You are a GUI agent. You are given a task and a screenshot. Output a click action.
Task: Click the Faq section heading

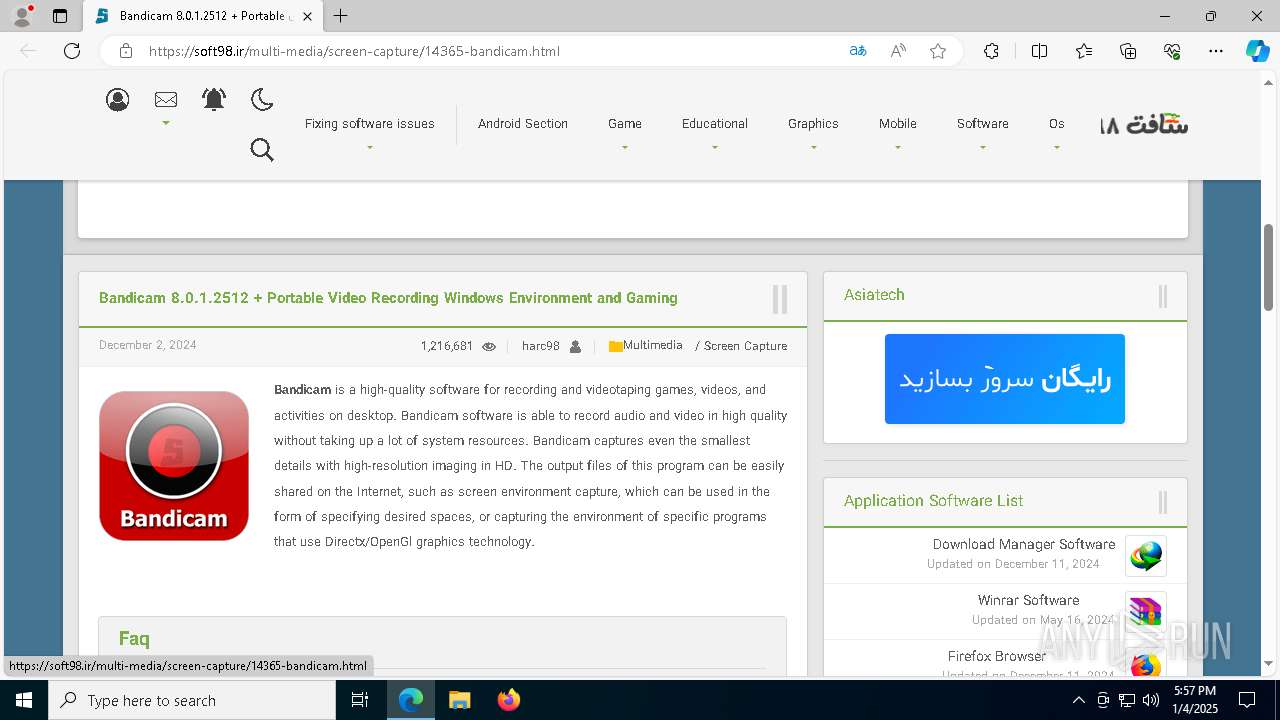134,638
